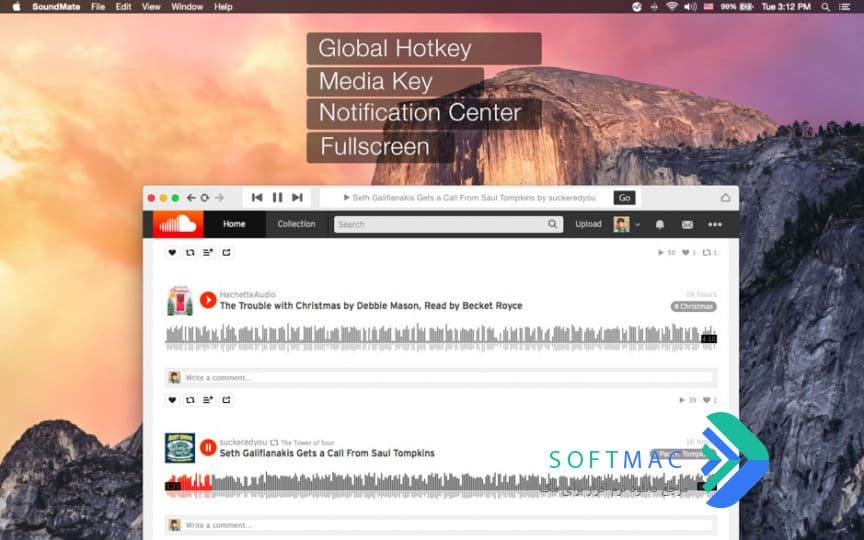Open Seth Galifianakis Gets a Call title
Viewport: 864px width, 540px height.
pyautogui.click(x=327, y=453)
